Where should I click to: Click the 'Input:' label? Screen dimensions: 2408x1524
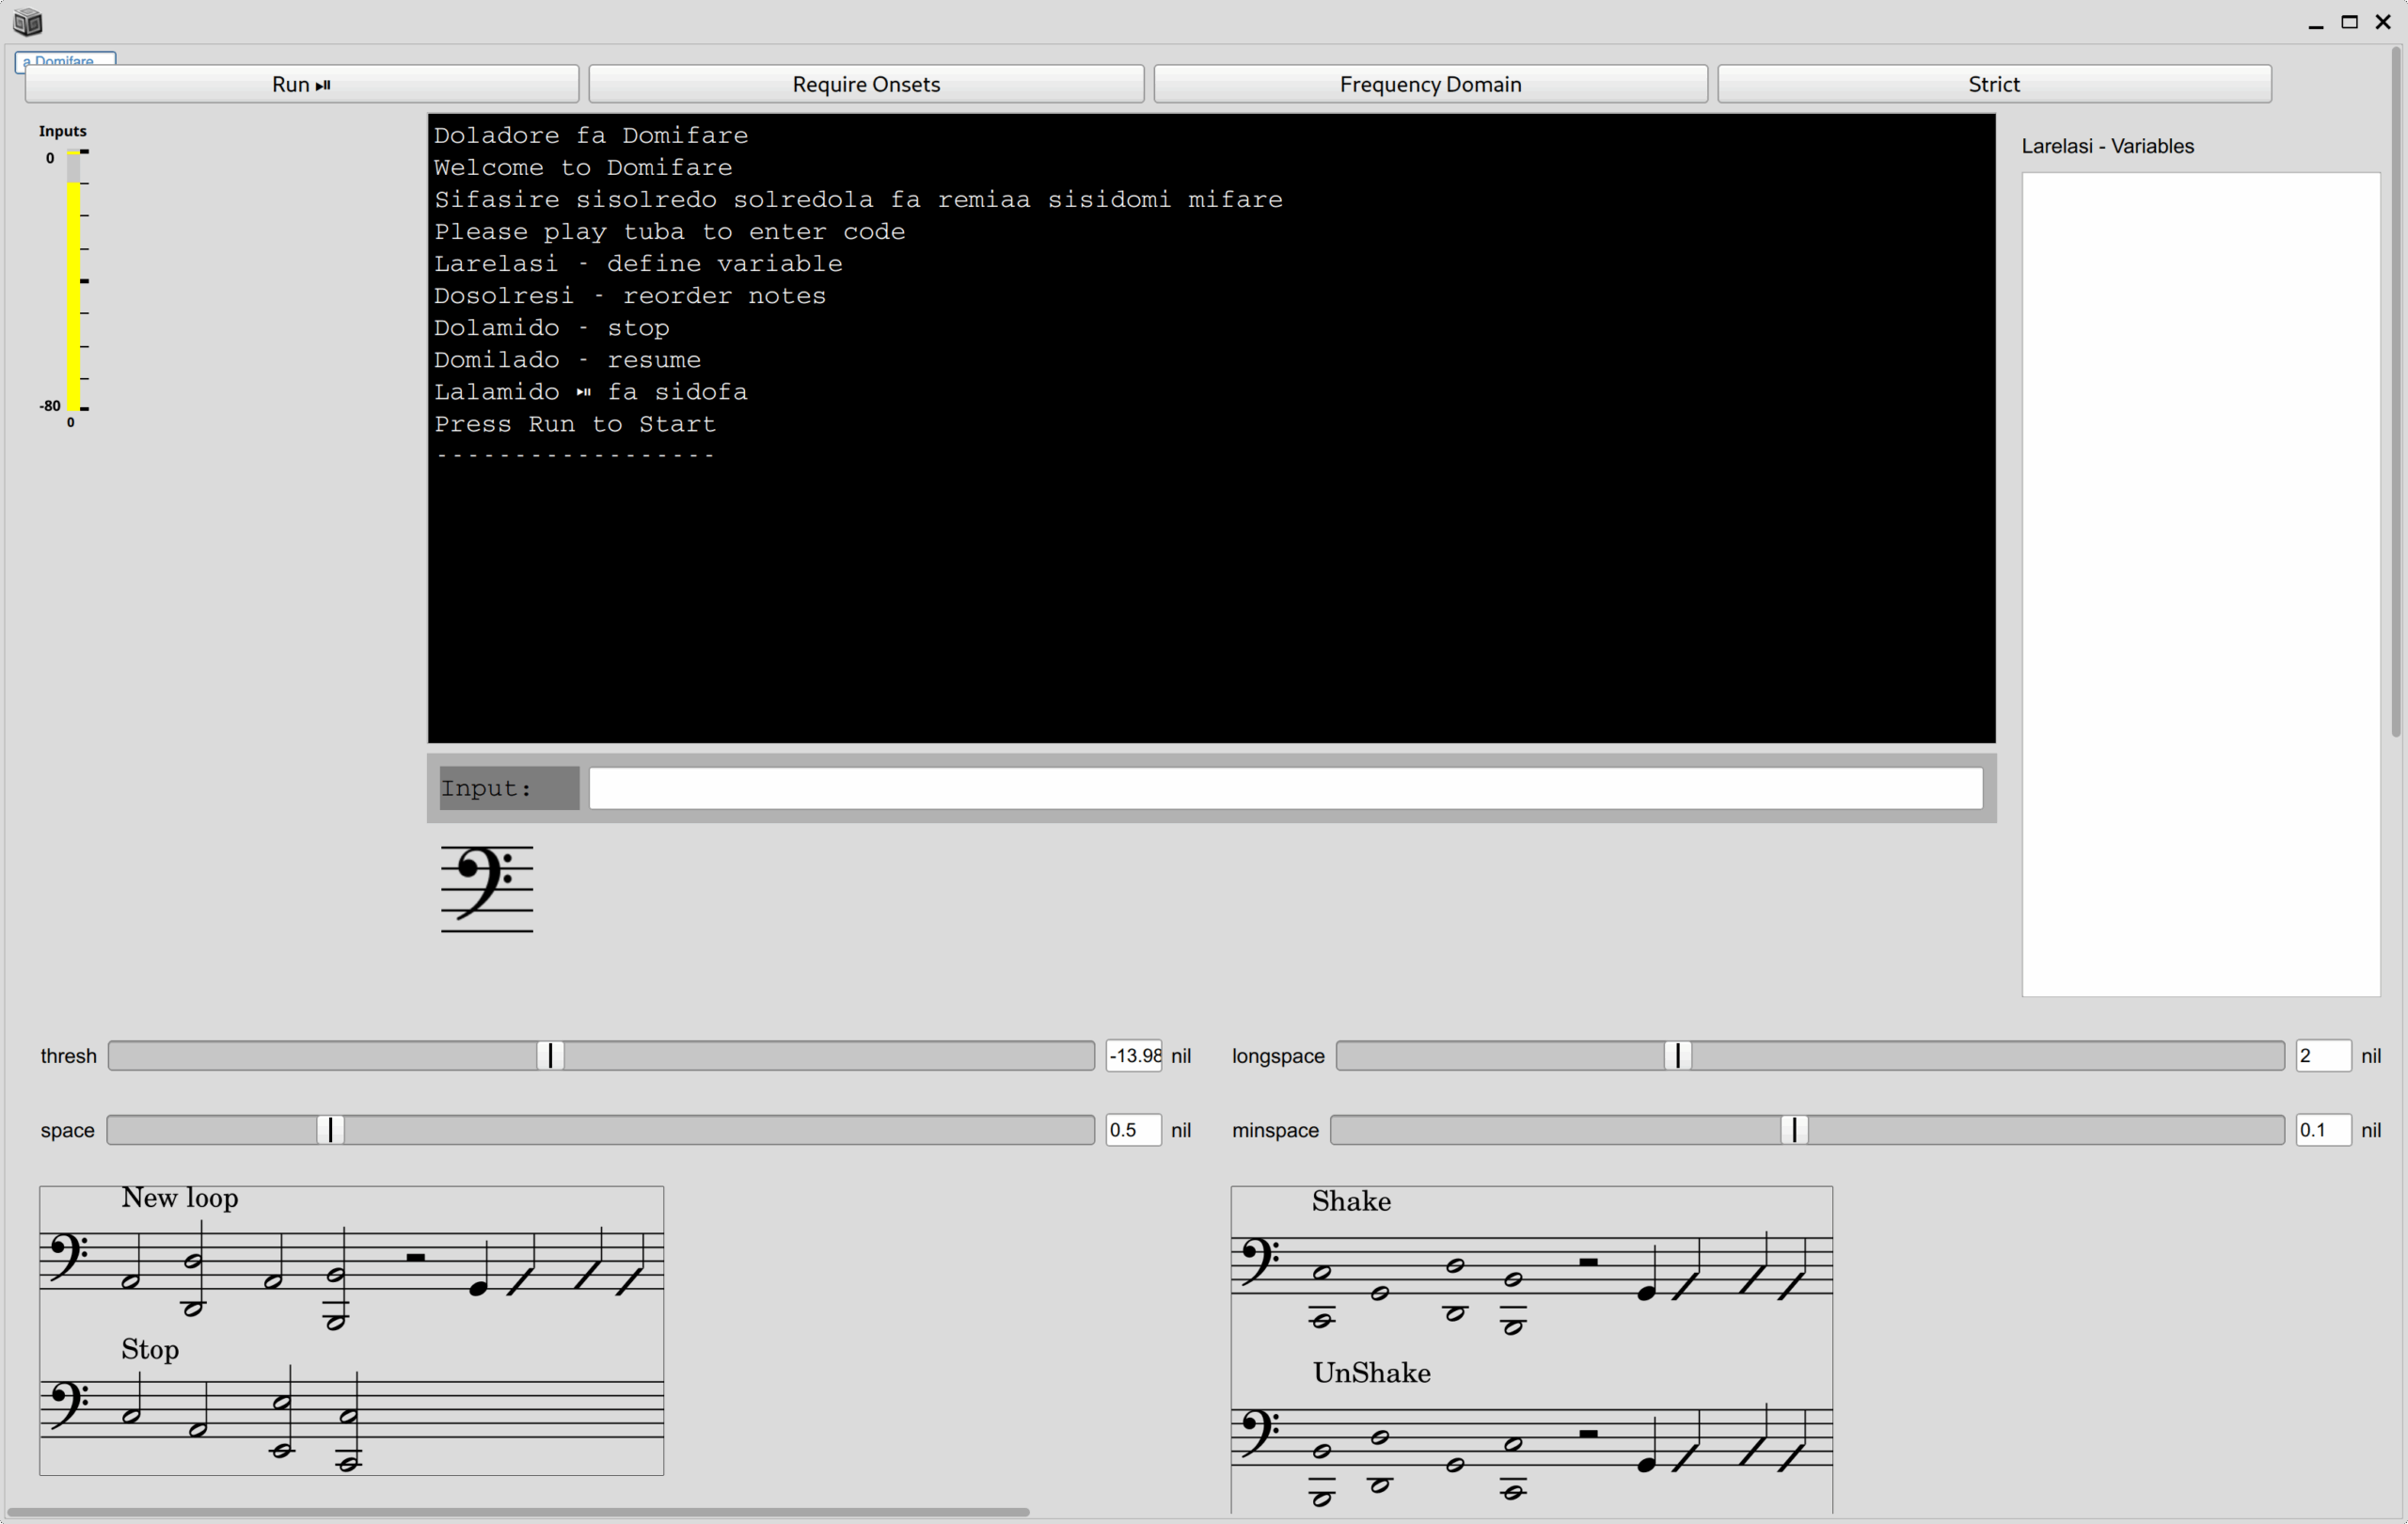pyautogui.click(x=509, y=788)
